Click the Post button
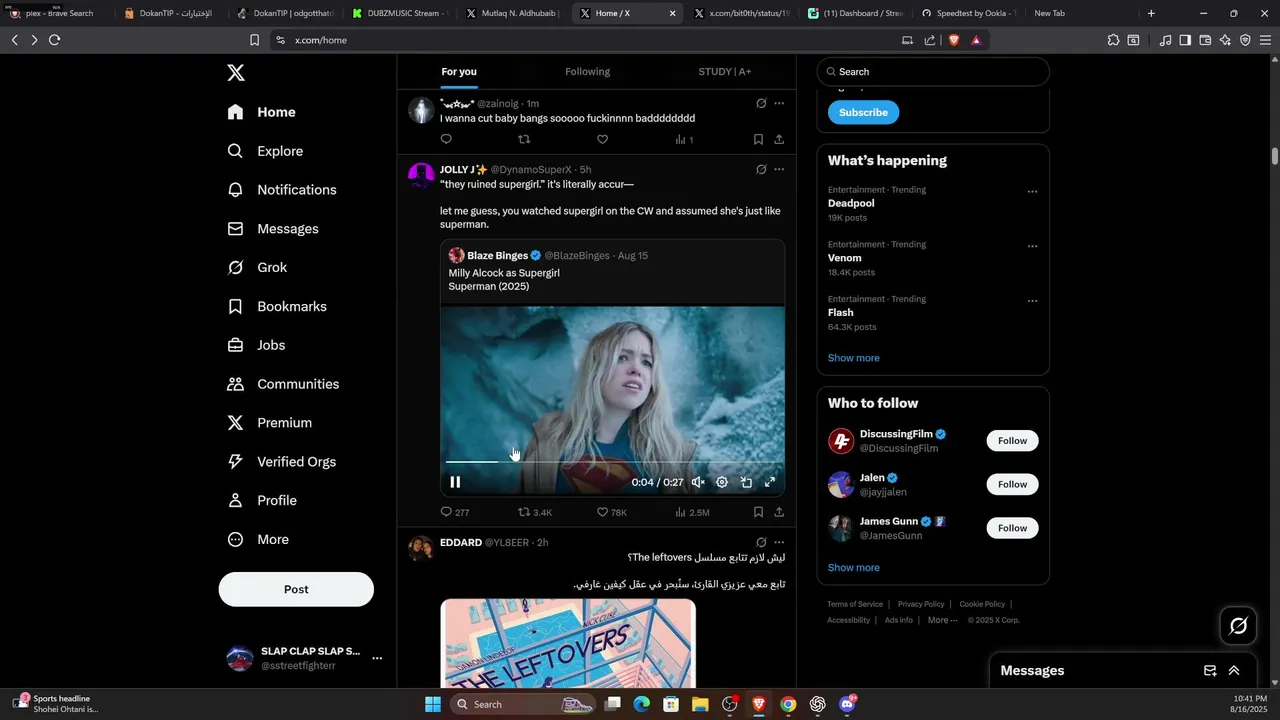This screenshot has height=720, width=1280. [x=296, y=589]
